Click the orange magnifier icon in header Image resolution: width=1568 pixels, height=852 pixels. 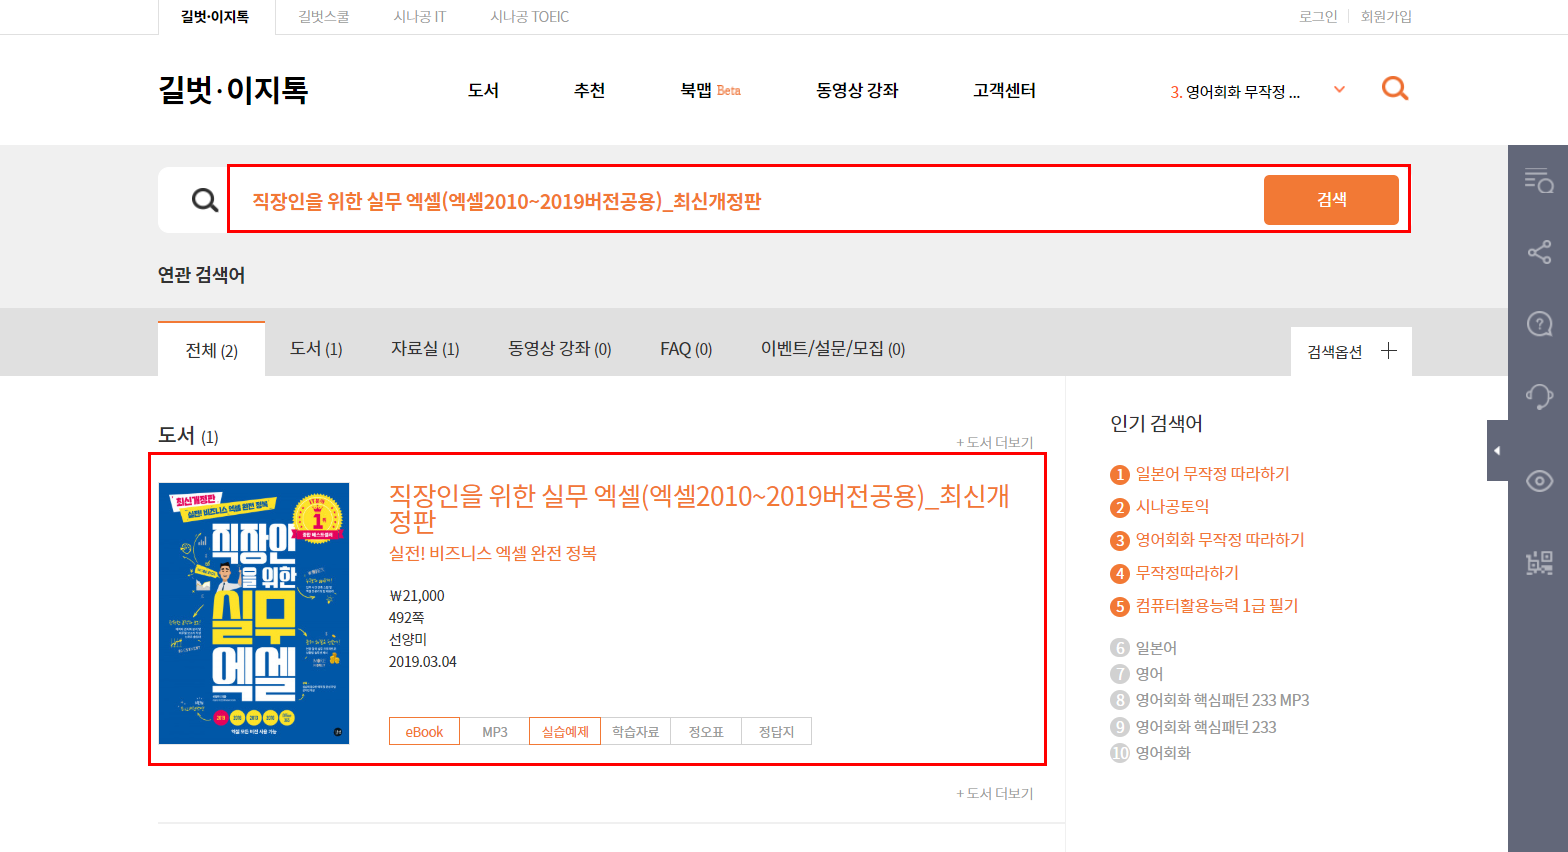1394,89
